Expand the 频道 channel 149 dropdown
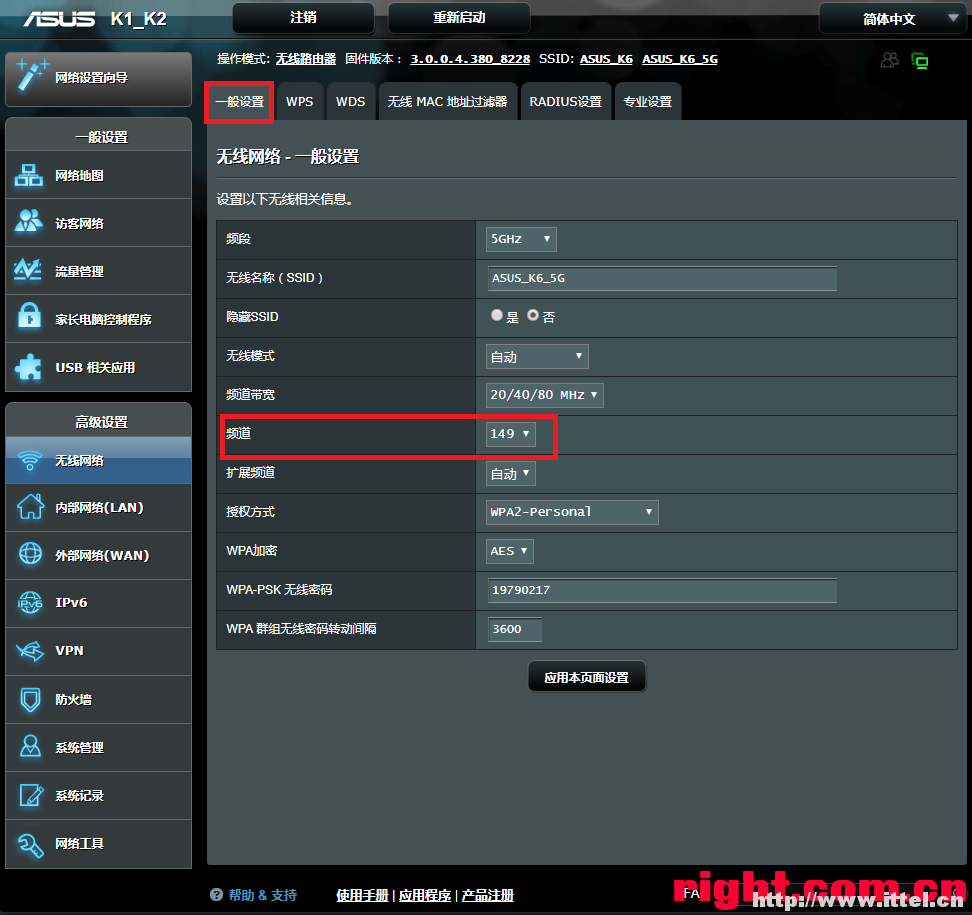This screenshot has height=915, width=972. pos(510,434)
